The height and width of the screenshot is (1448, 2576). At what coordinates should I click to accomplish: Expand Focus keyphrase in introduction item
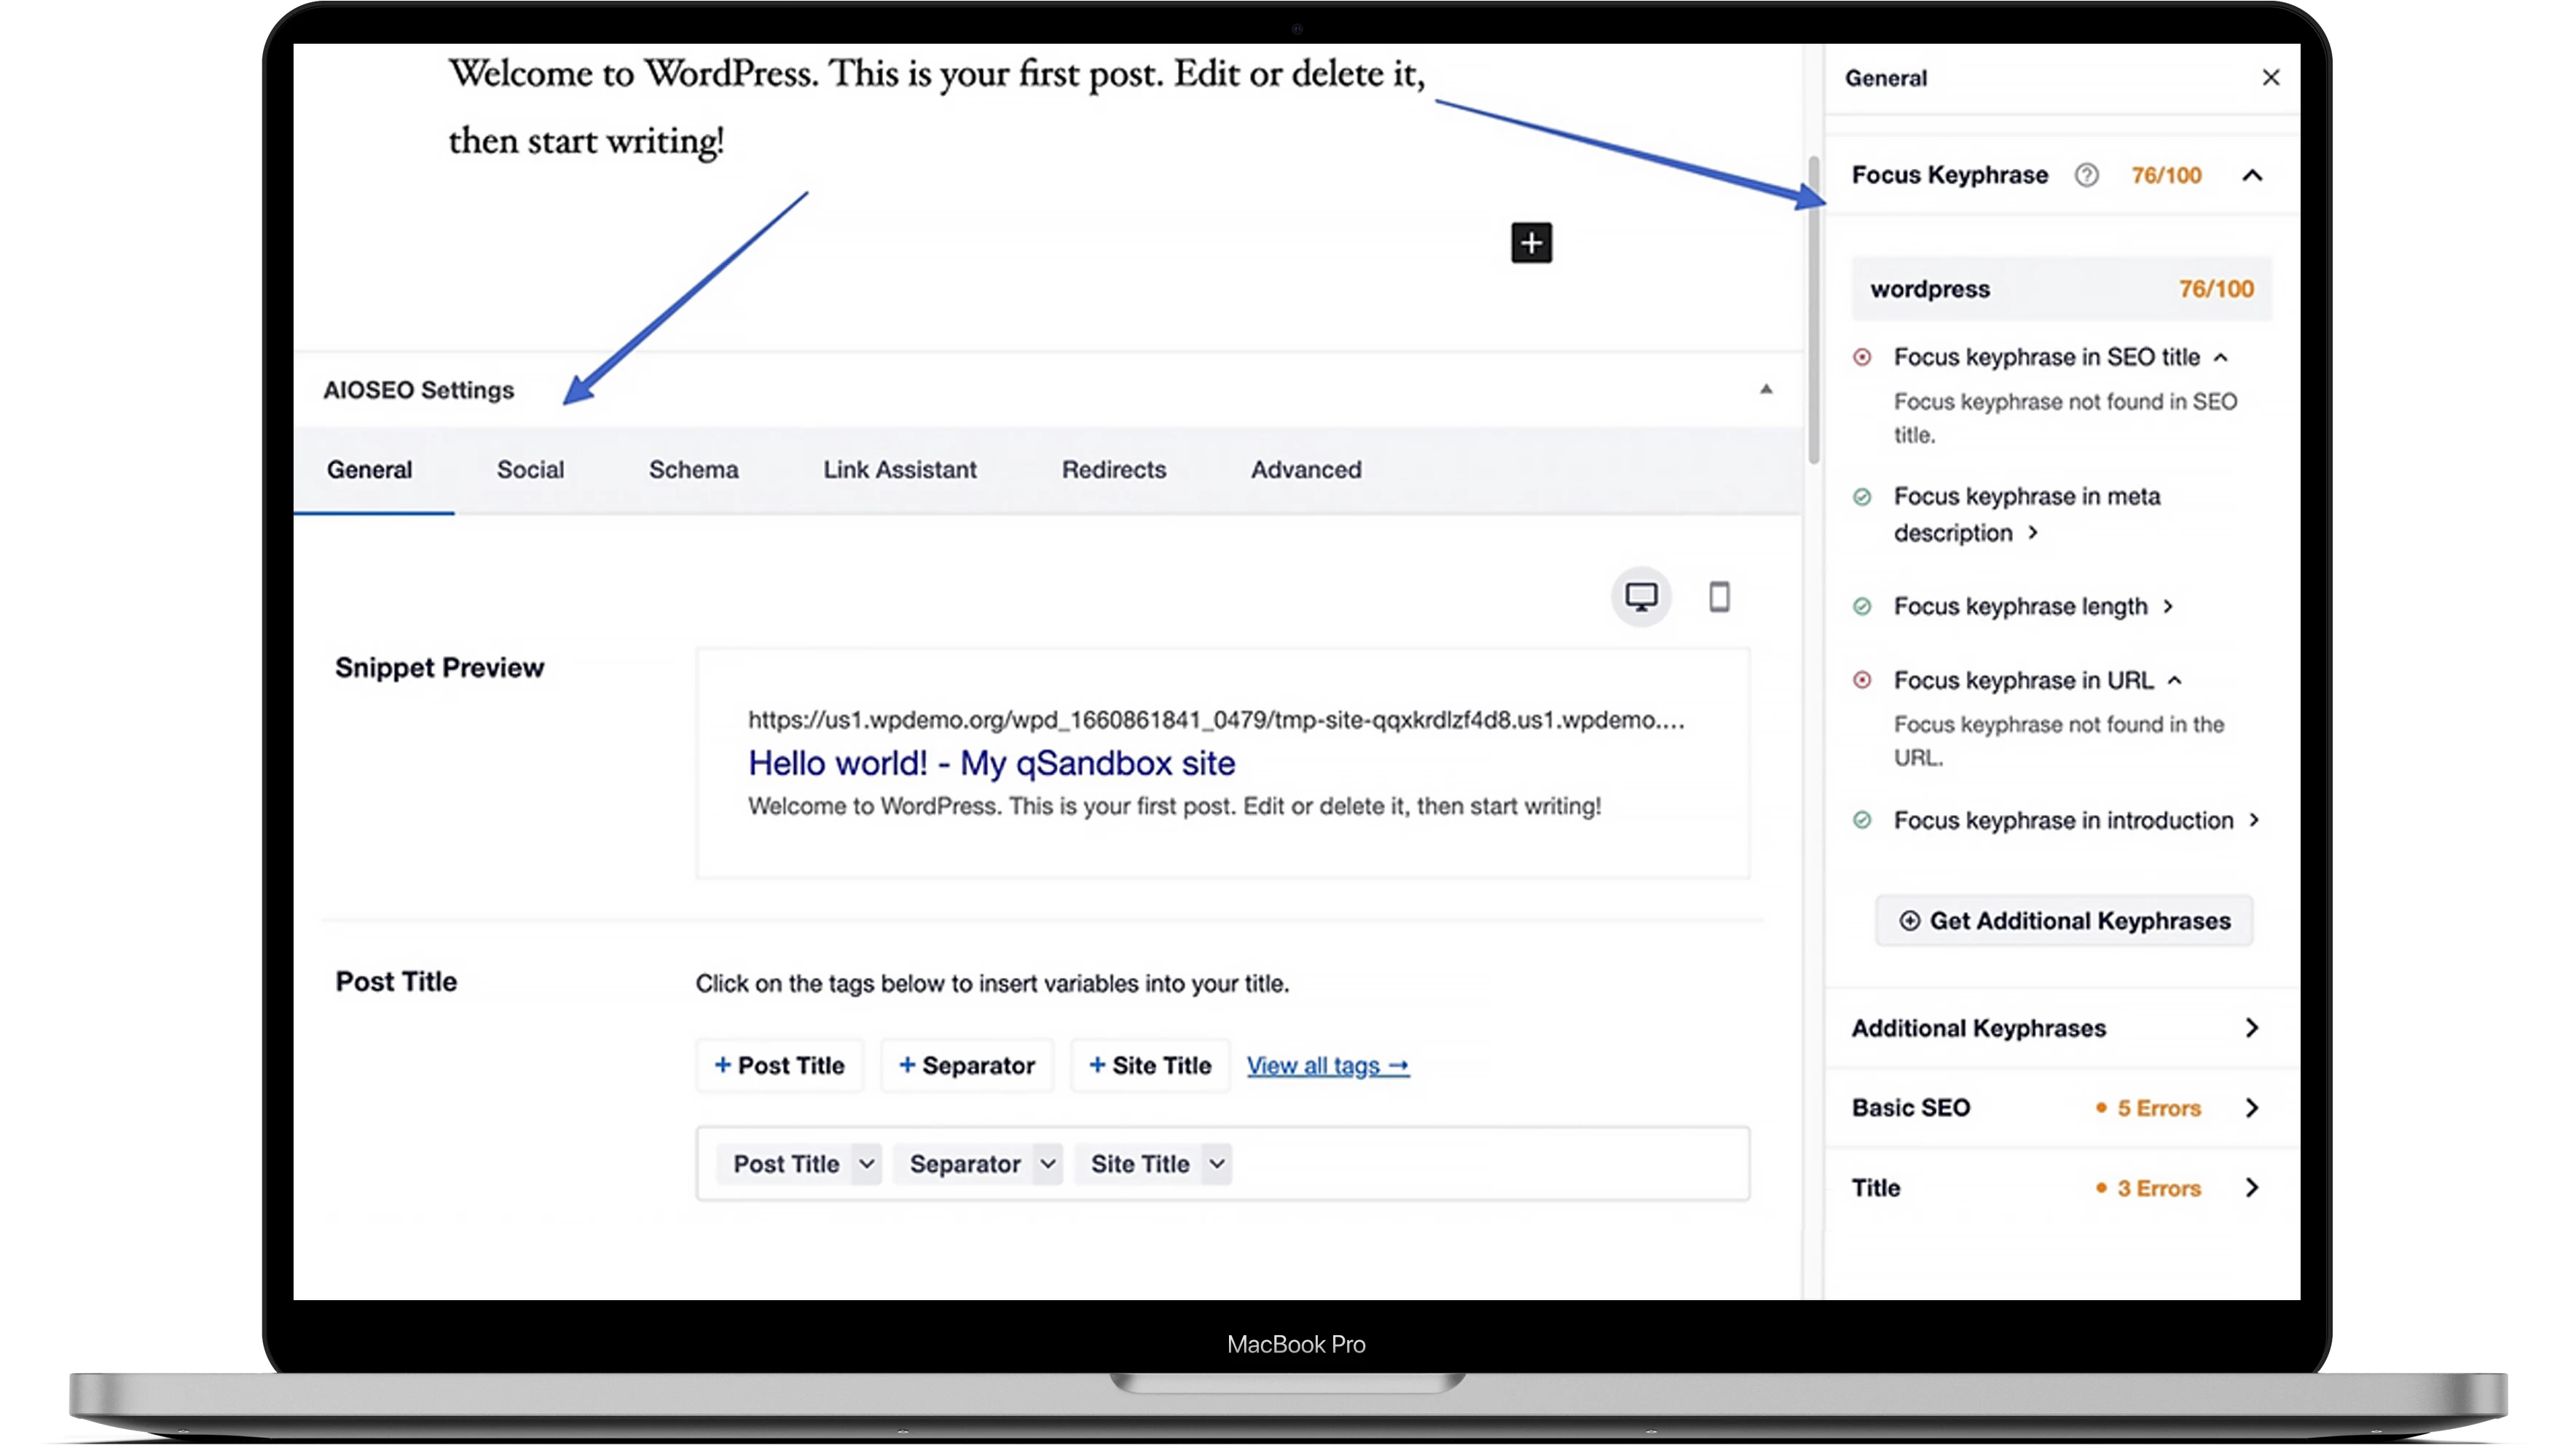2253,820
